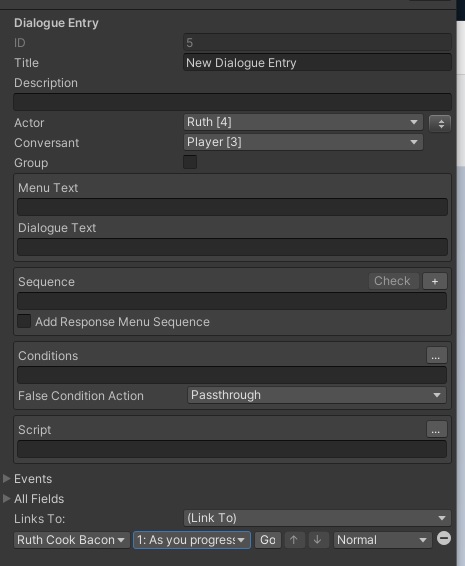Click into the Dialogue Text field
This screenshot has height=566, width=465.
point(232,247)
